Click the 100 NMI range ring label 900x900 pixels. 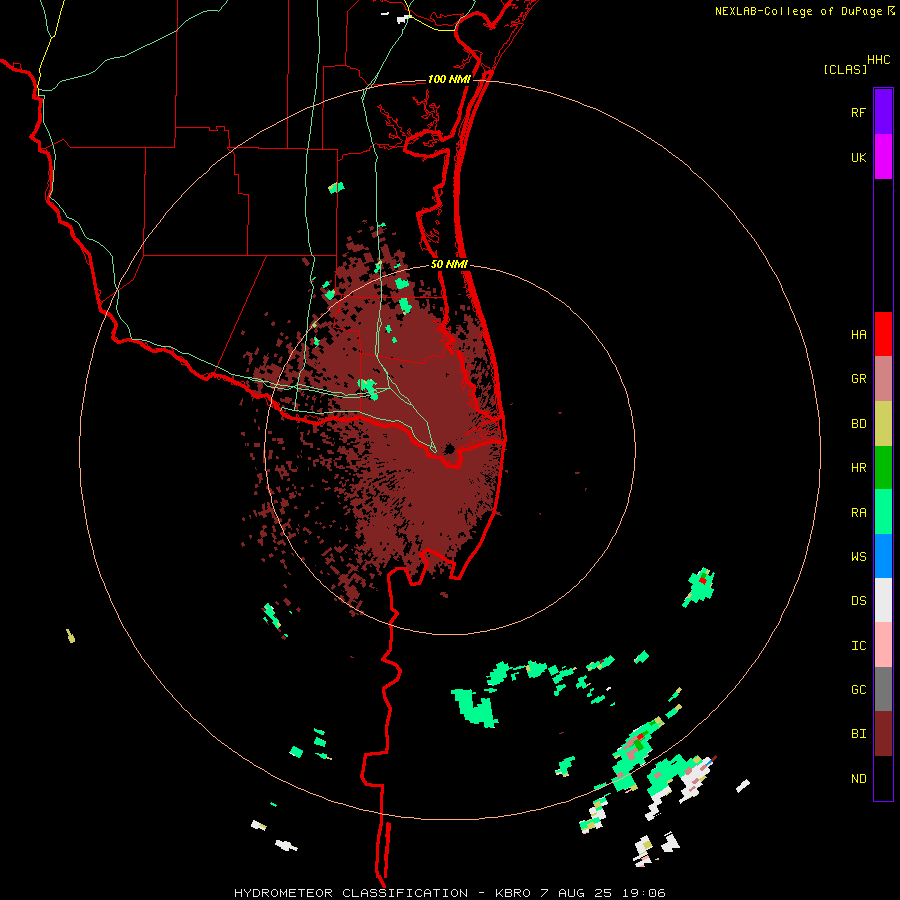pyautogui.click(x=449, y=79)
